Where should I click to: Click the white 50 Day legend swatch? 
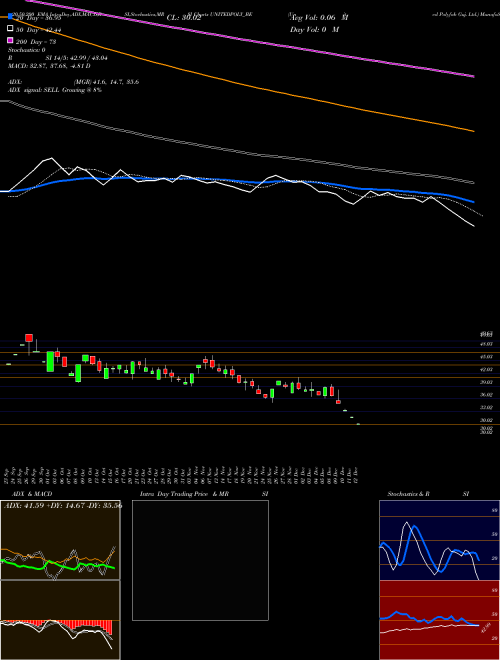point(11,29)
